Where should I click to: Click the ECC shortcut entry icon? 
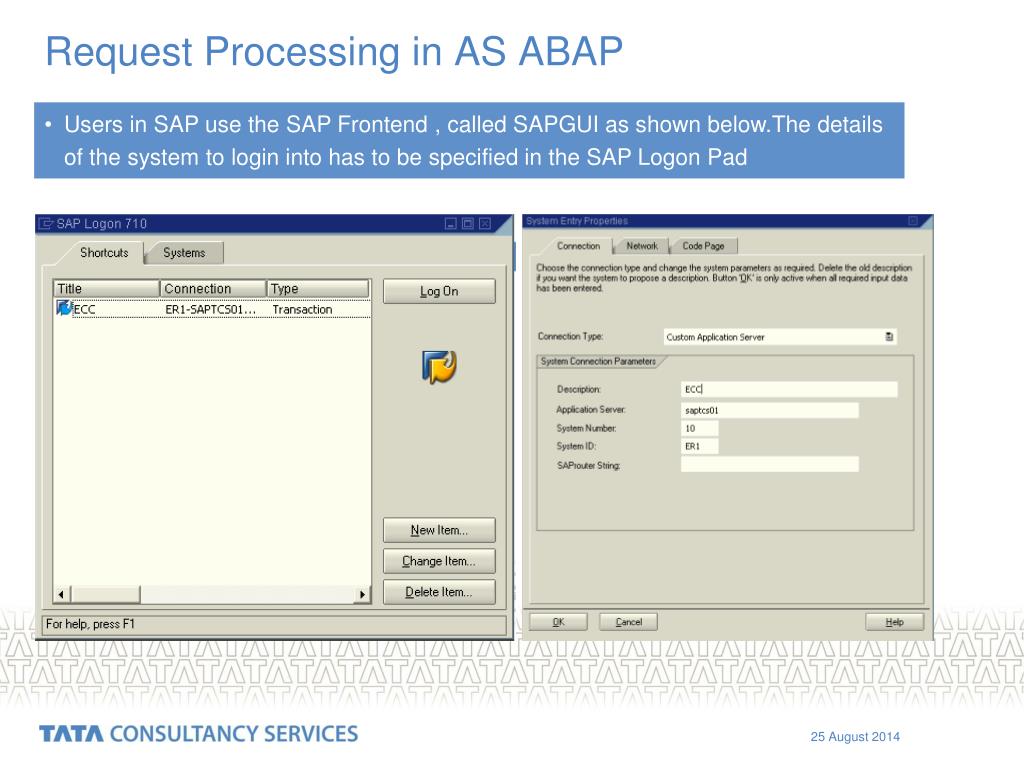coord(64,308)
